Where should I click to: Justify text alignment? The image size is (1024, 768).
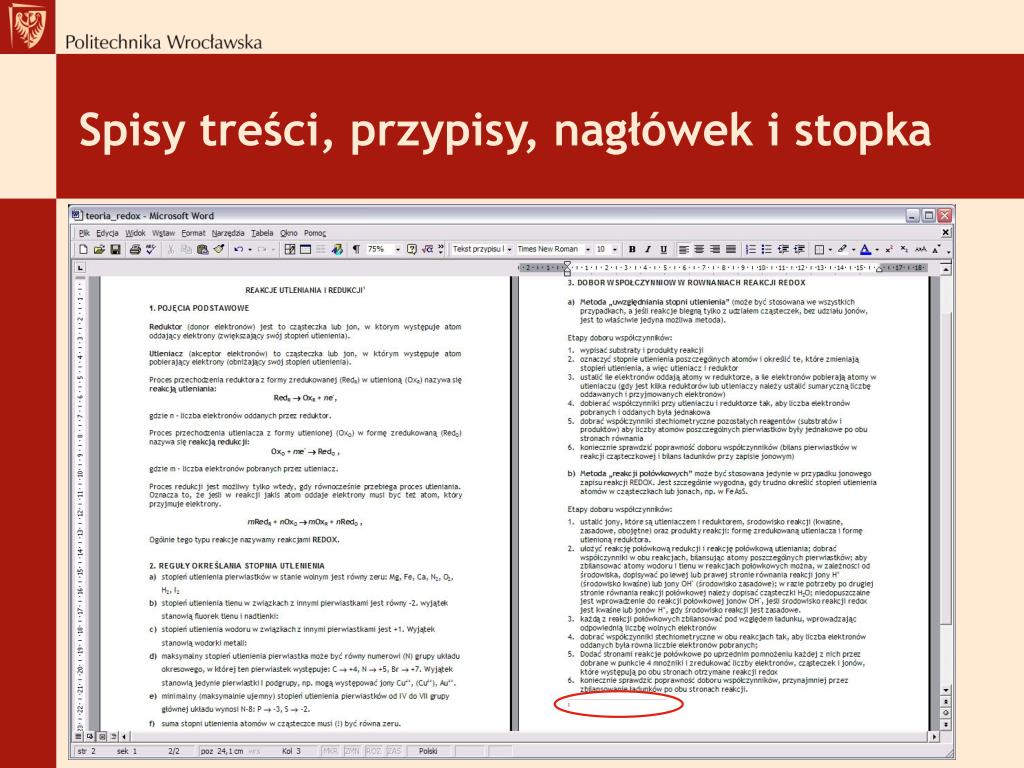731,249
